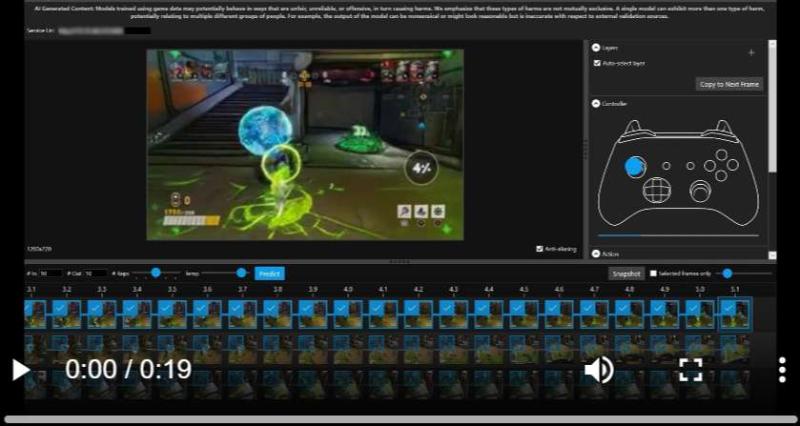Click the 3.7 timeline marker label
The image size is (800, 426).
(x=242, y=289)
